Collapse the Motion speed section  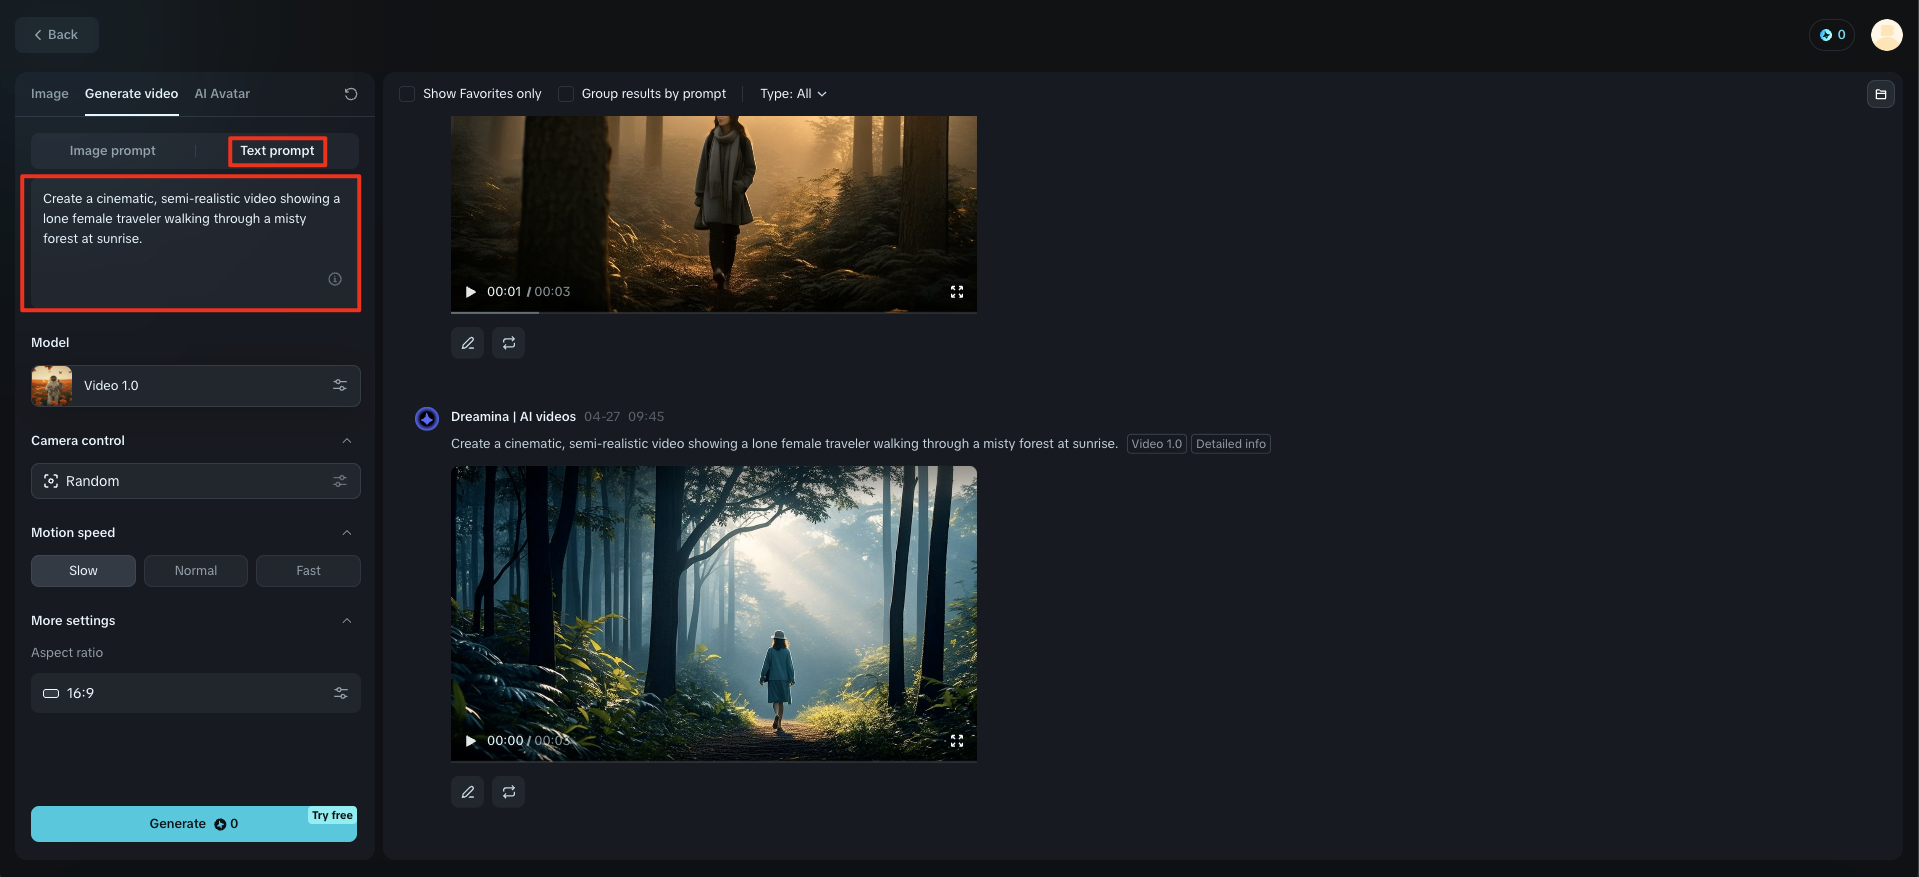[x=347, y=533]
